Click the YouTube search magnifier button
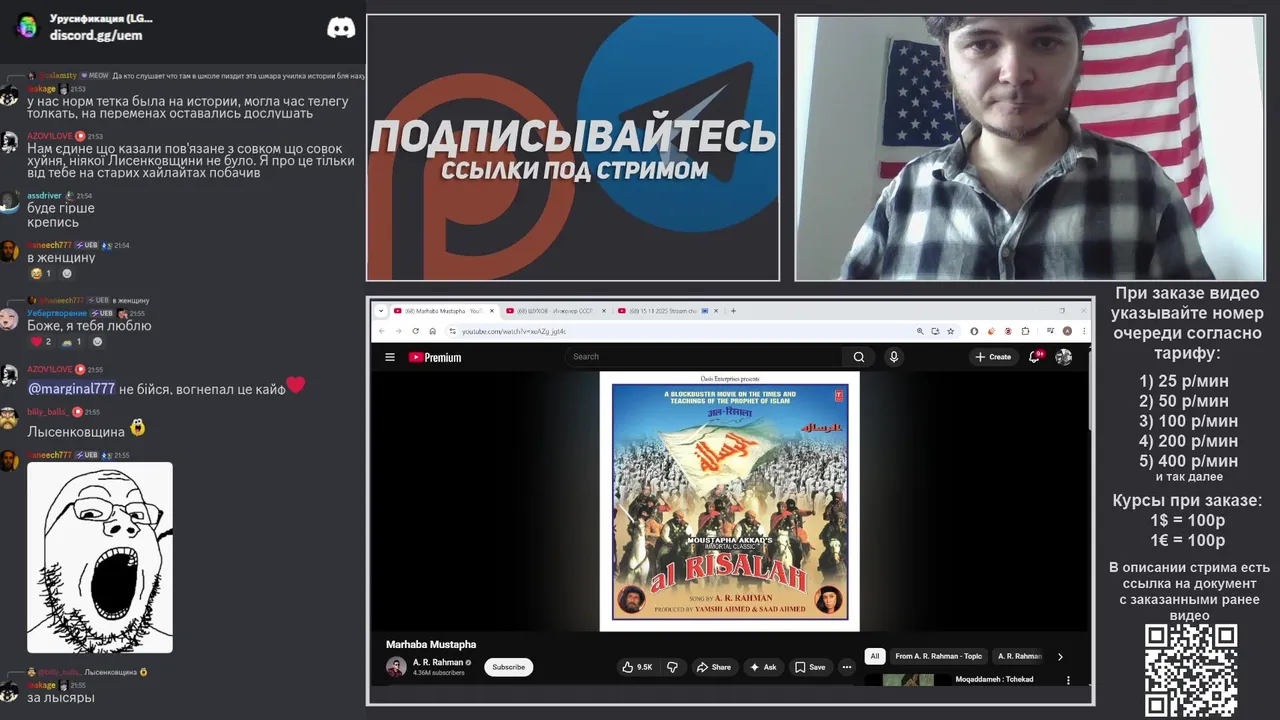1280x720 pixels. click(858, 357)
